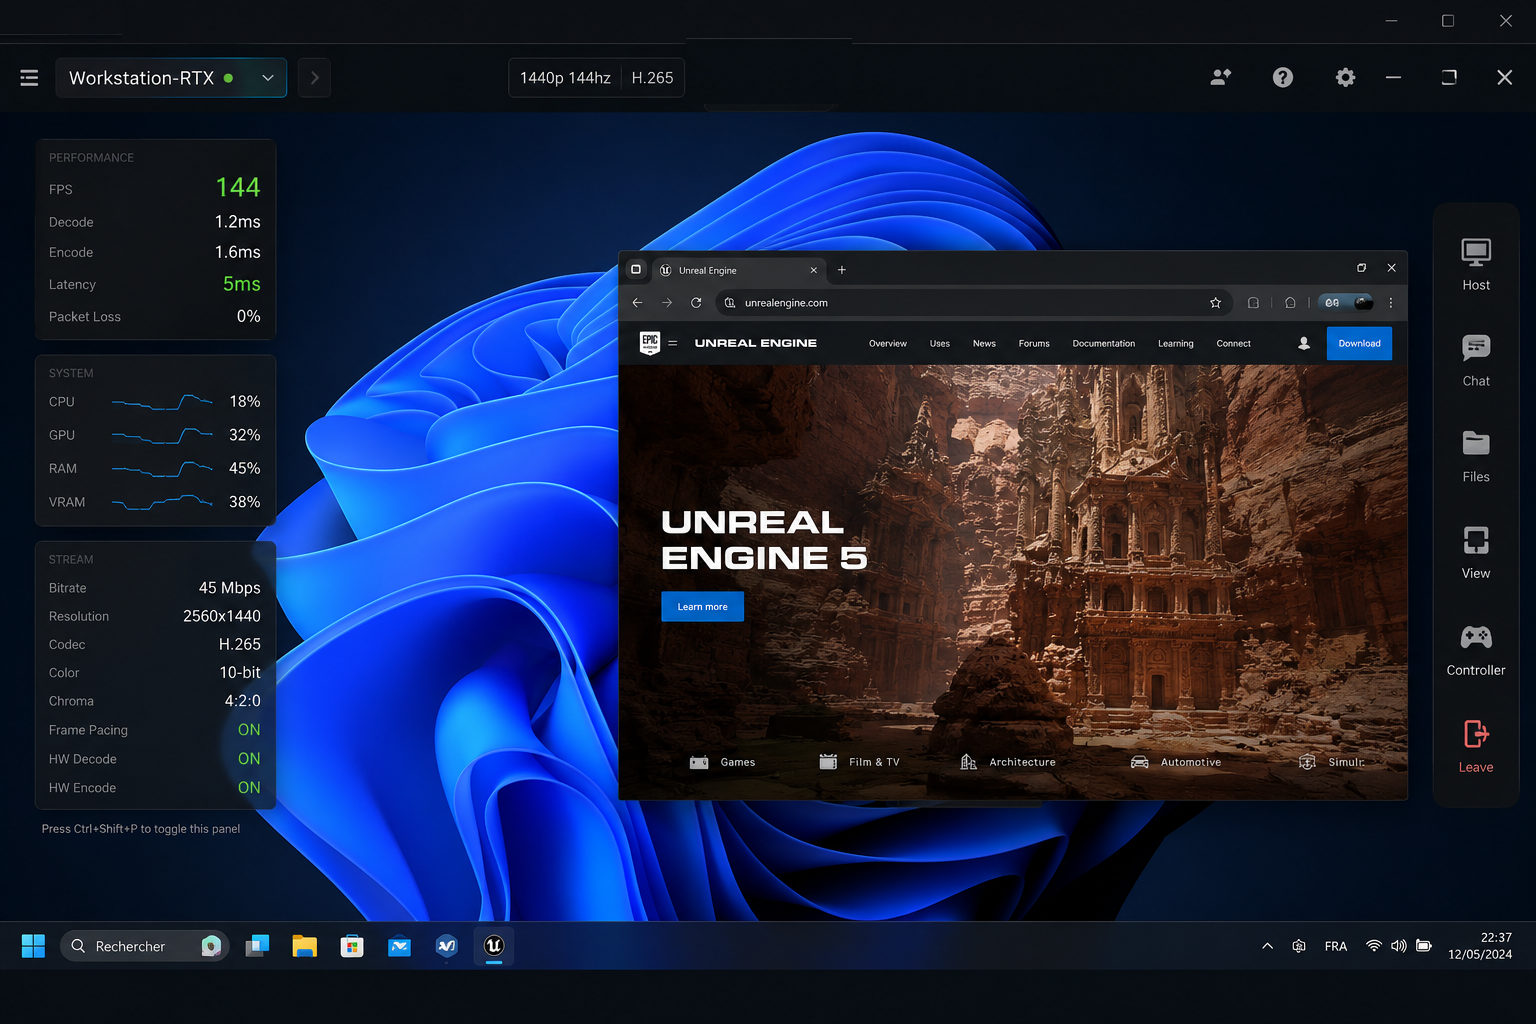Open the help question mark icon

click(1283, 77)
